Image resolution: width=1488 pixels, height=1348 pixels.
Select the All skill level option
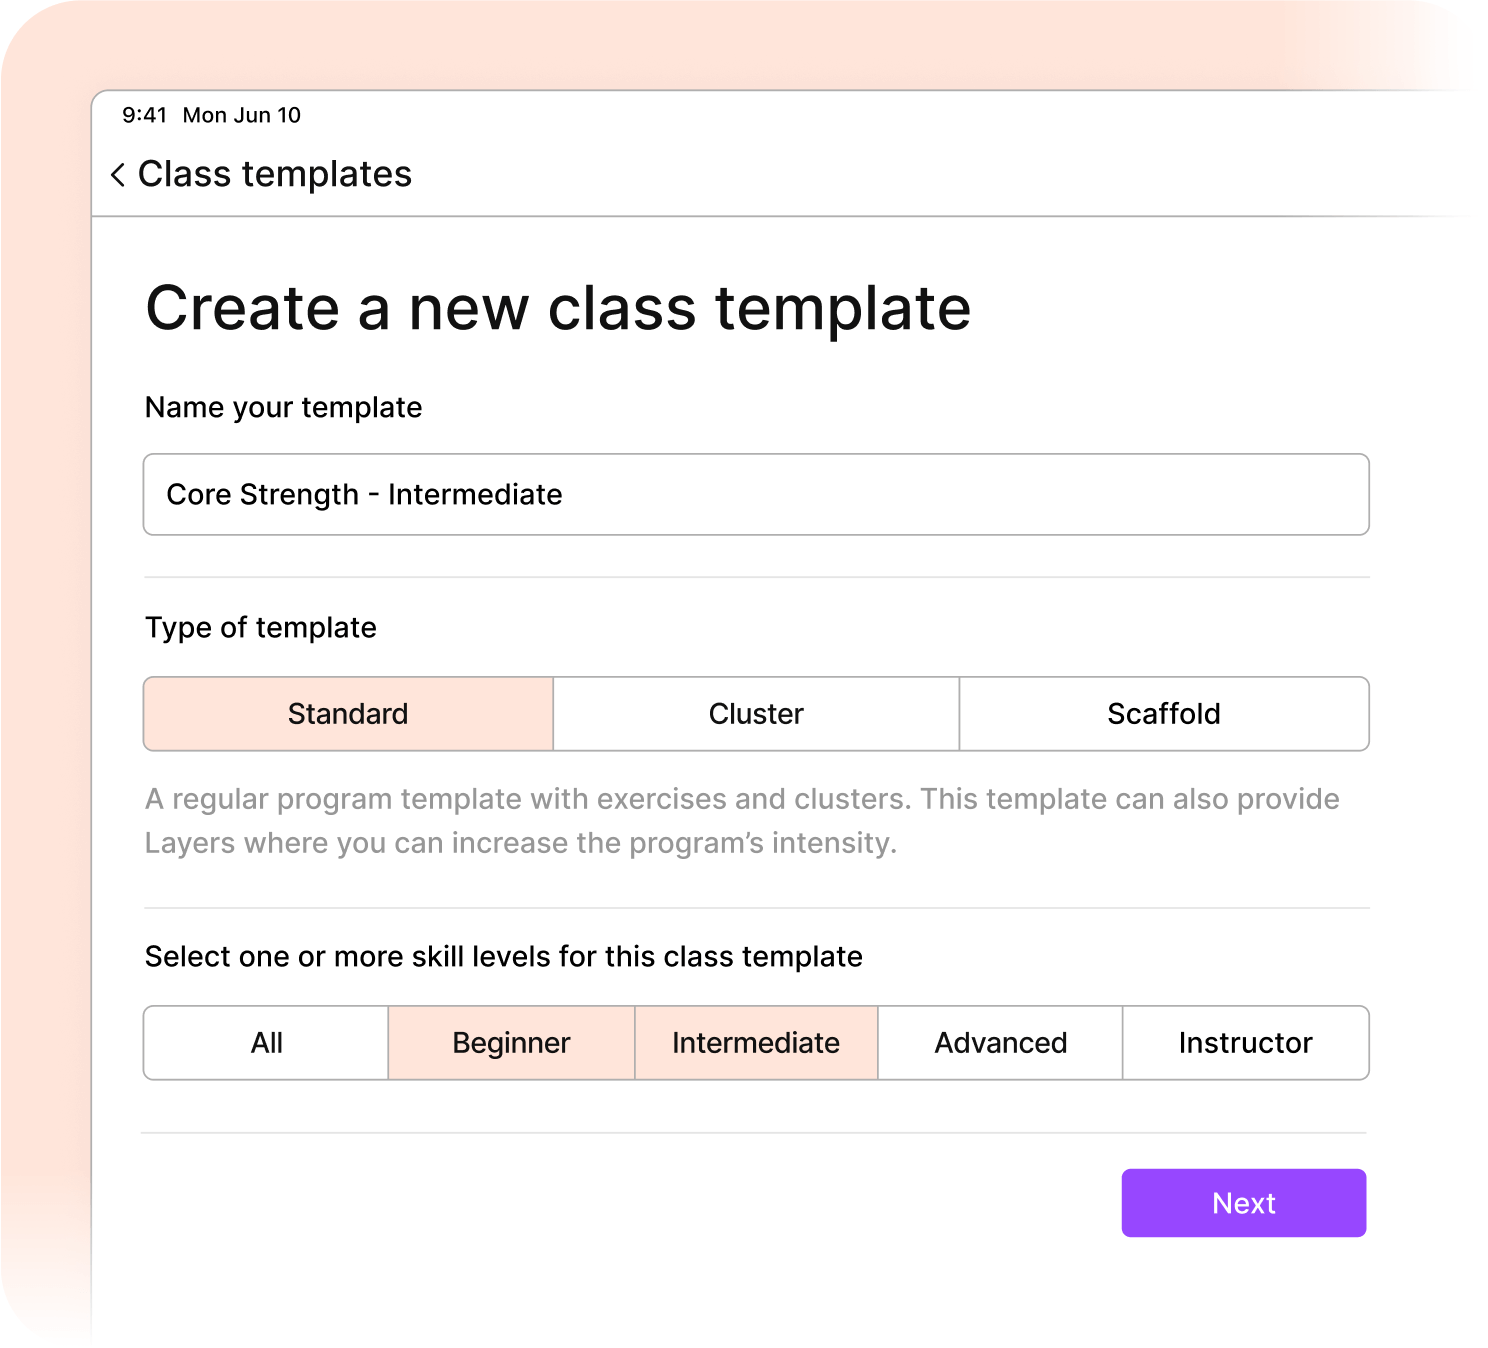[267, 1043]
